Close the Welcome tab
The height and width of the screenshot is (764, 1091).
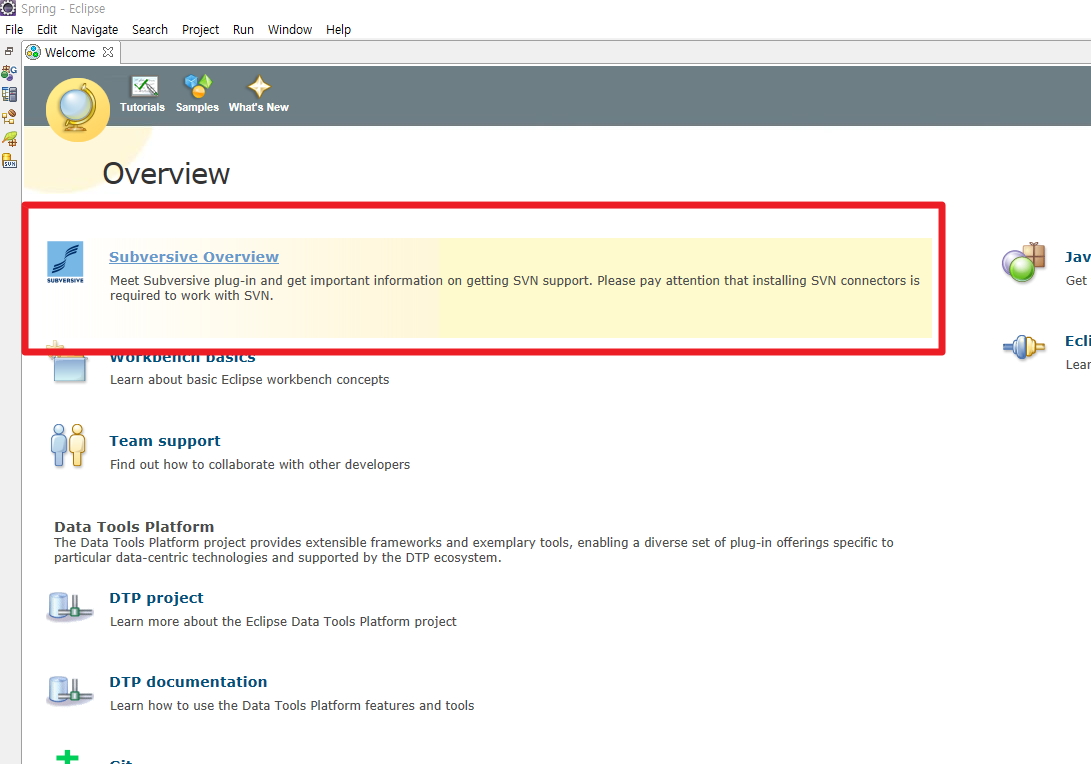108,52
